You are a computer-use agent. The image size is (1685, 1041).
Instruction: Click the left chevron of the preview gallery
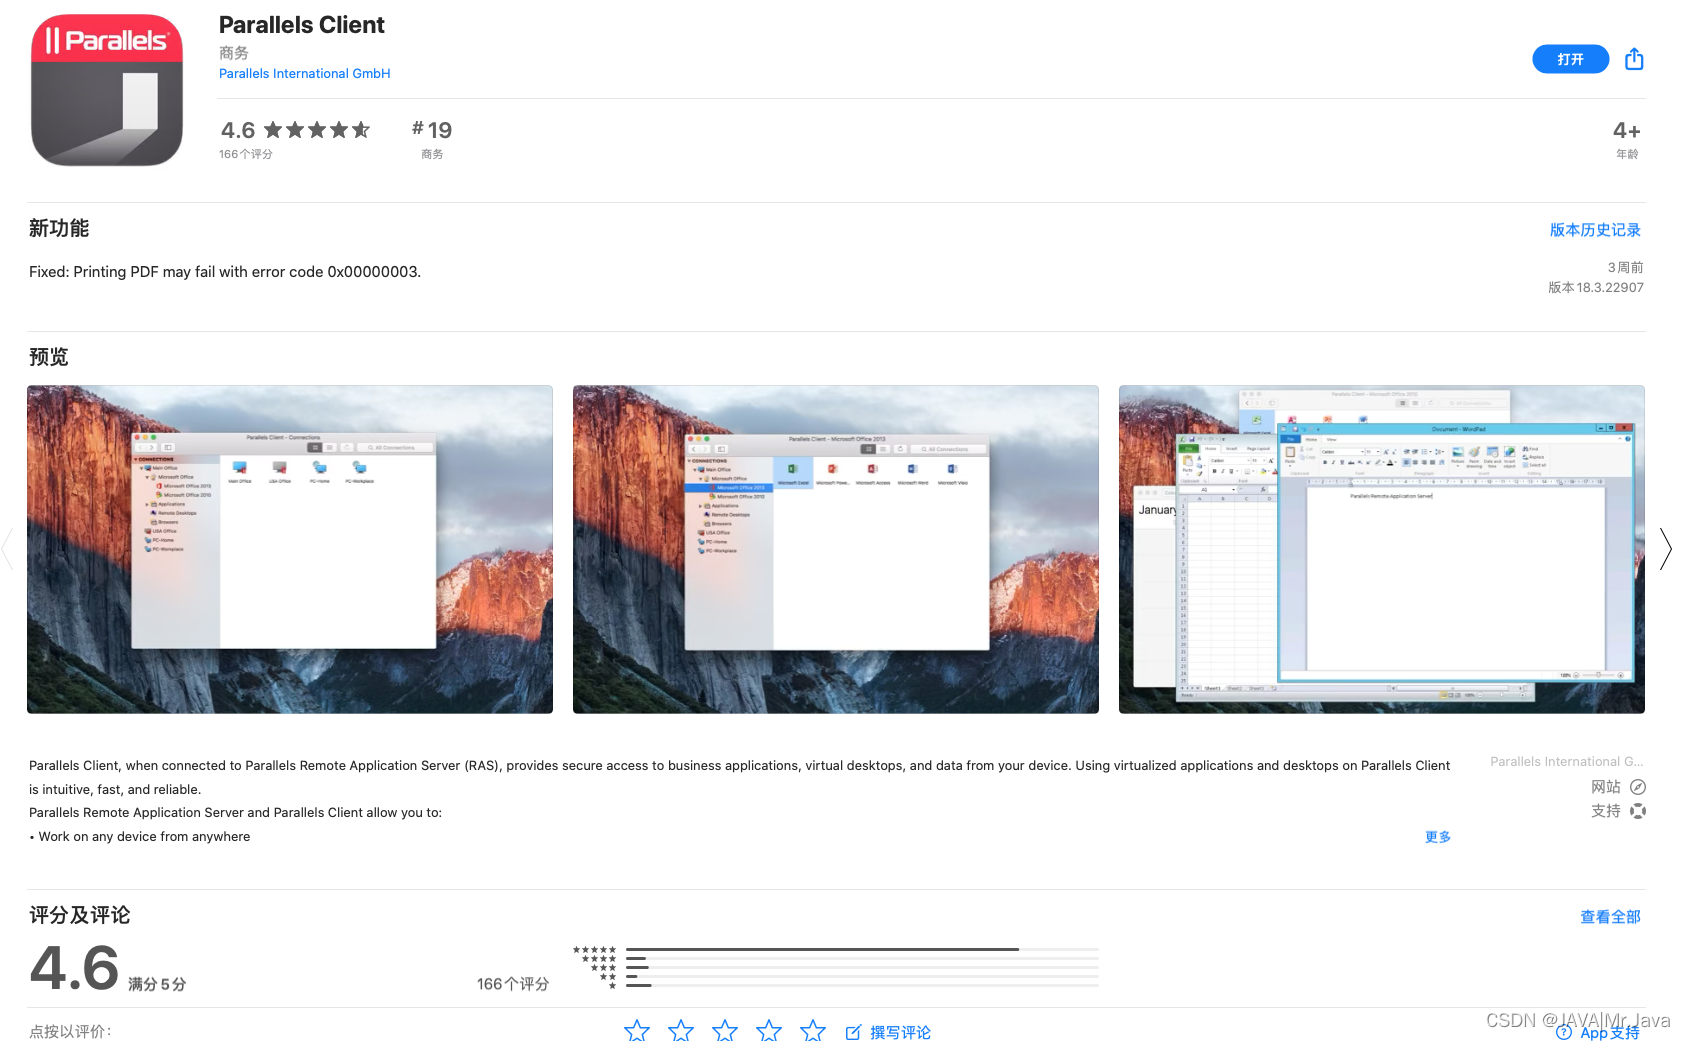coord(8,549)
